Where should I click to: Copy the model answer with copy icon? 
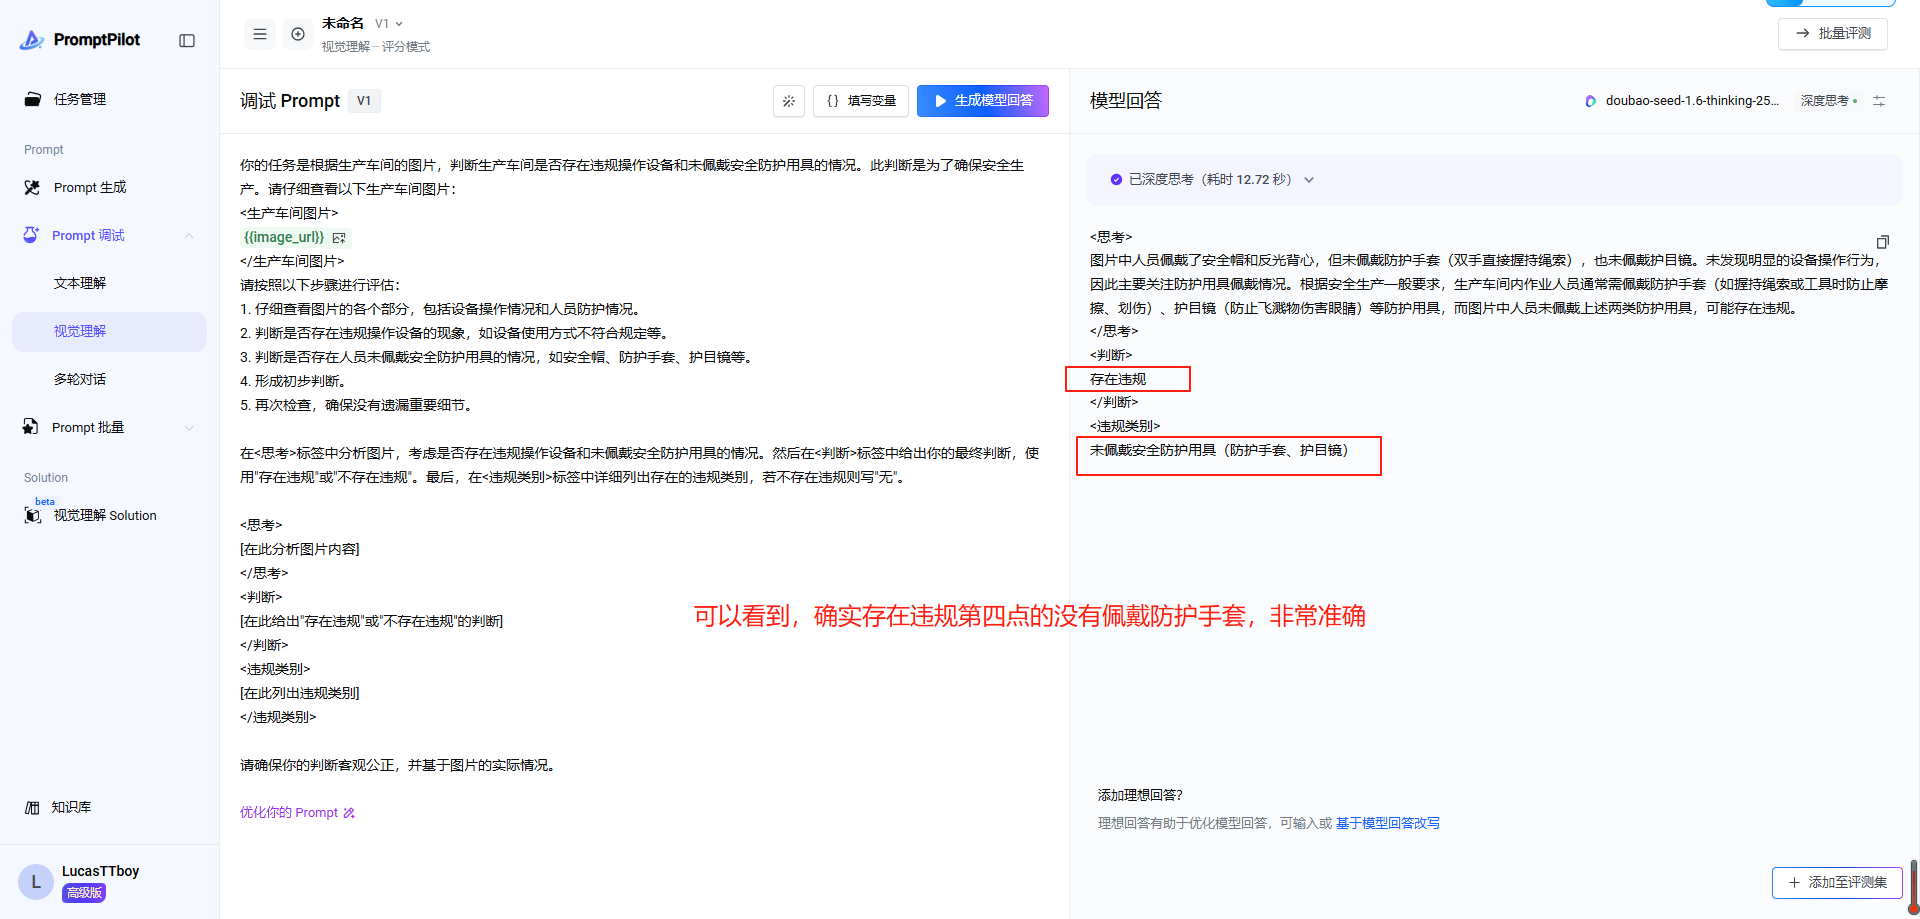pyautogui.click(x=1883, y=242)
